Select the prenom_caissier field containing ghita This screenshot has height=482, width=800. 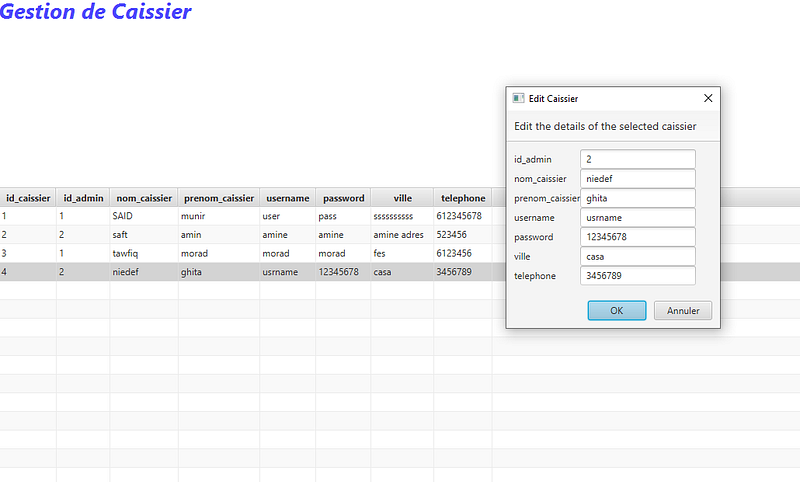(x=638, y=198)
